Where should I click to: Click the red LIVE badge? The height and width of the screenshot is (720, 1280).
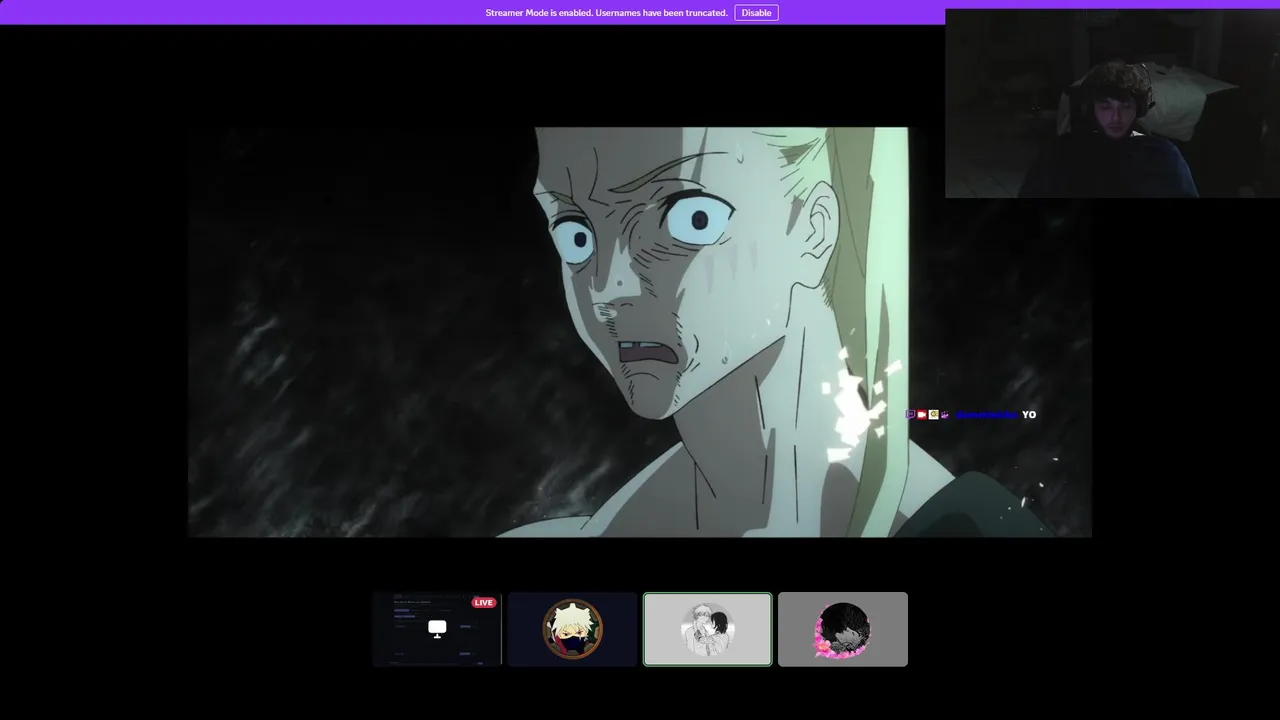tap(484, 602)
